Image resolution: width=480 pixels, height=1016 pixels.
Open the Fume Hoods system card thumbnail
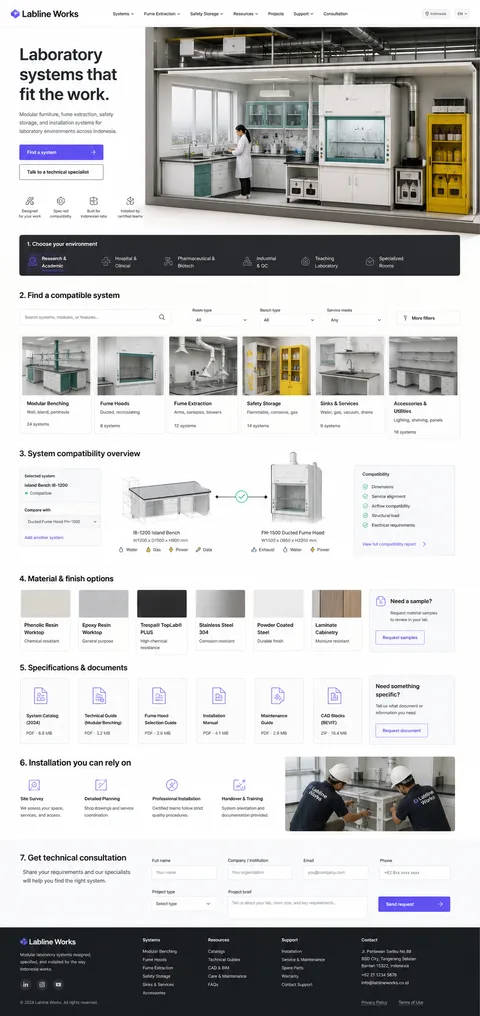point(130,366)
